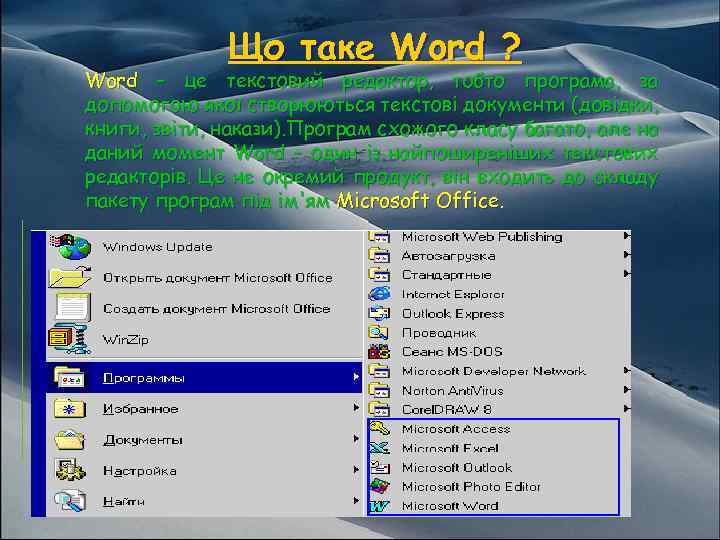Click the Microsoft Web Publishing folder icon
The height and width of the screenshot is (540, 720).
(379, 237)
